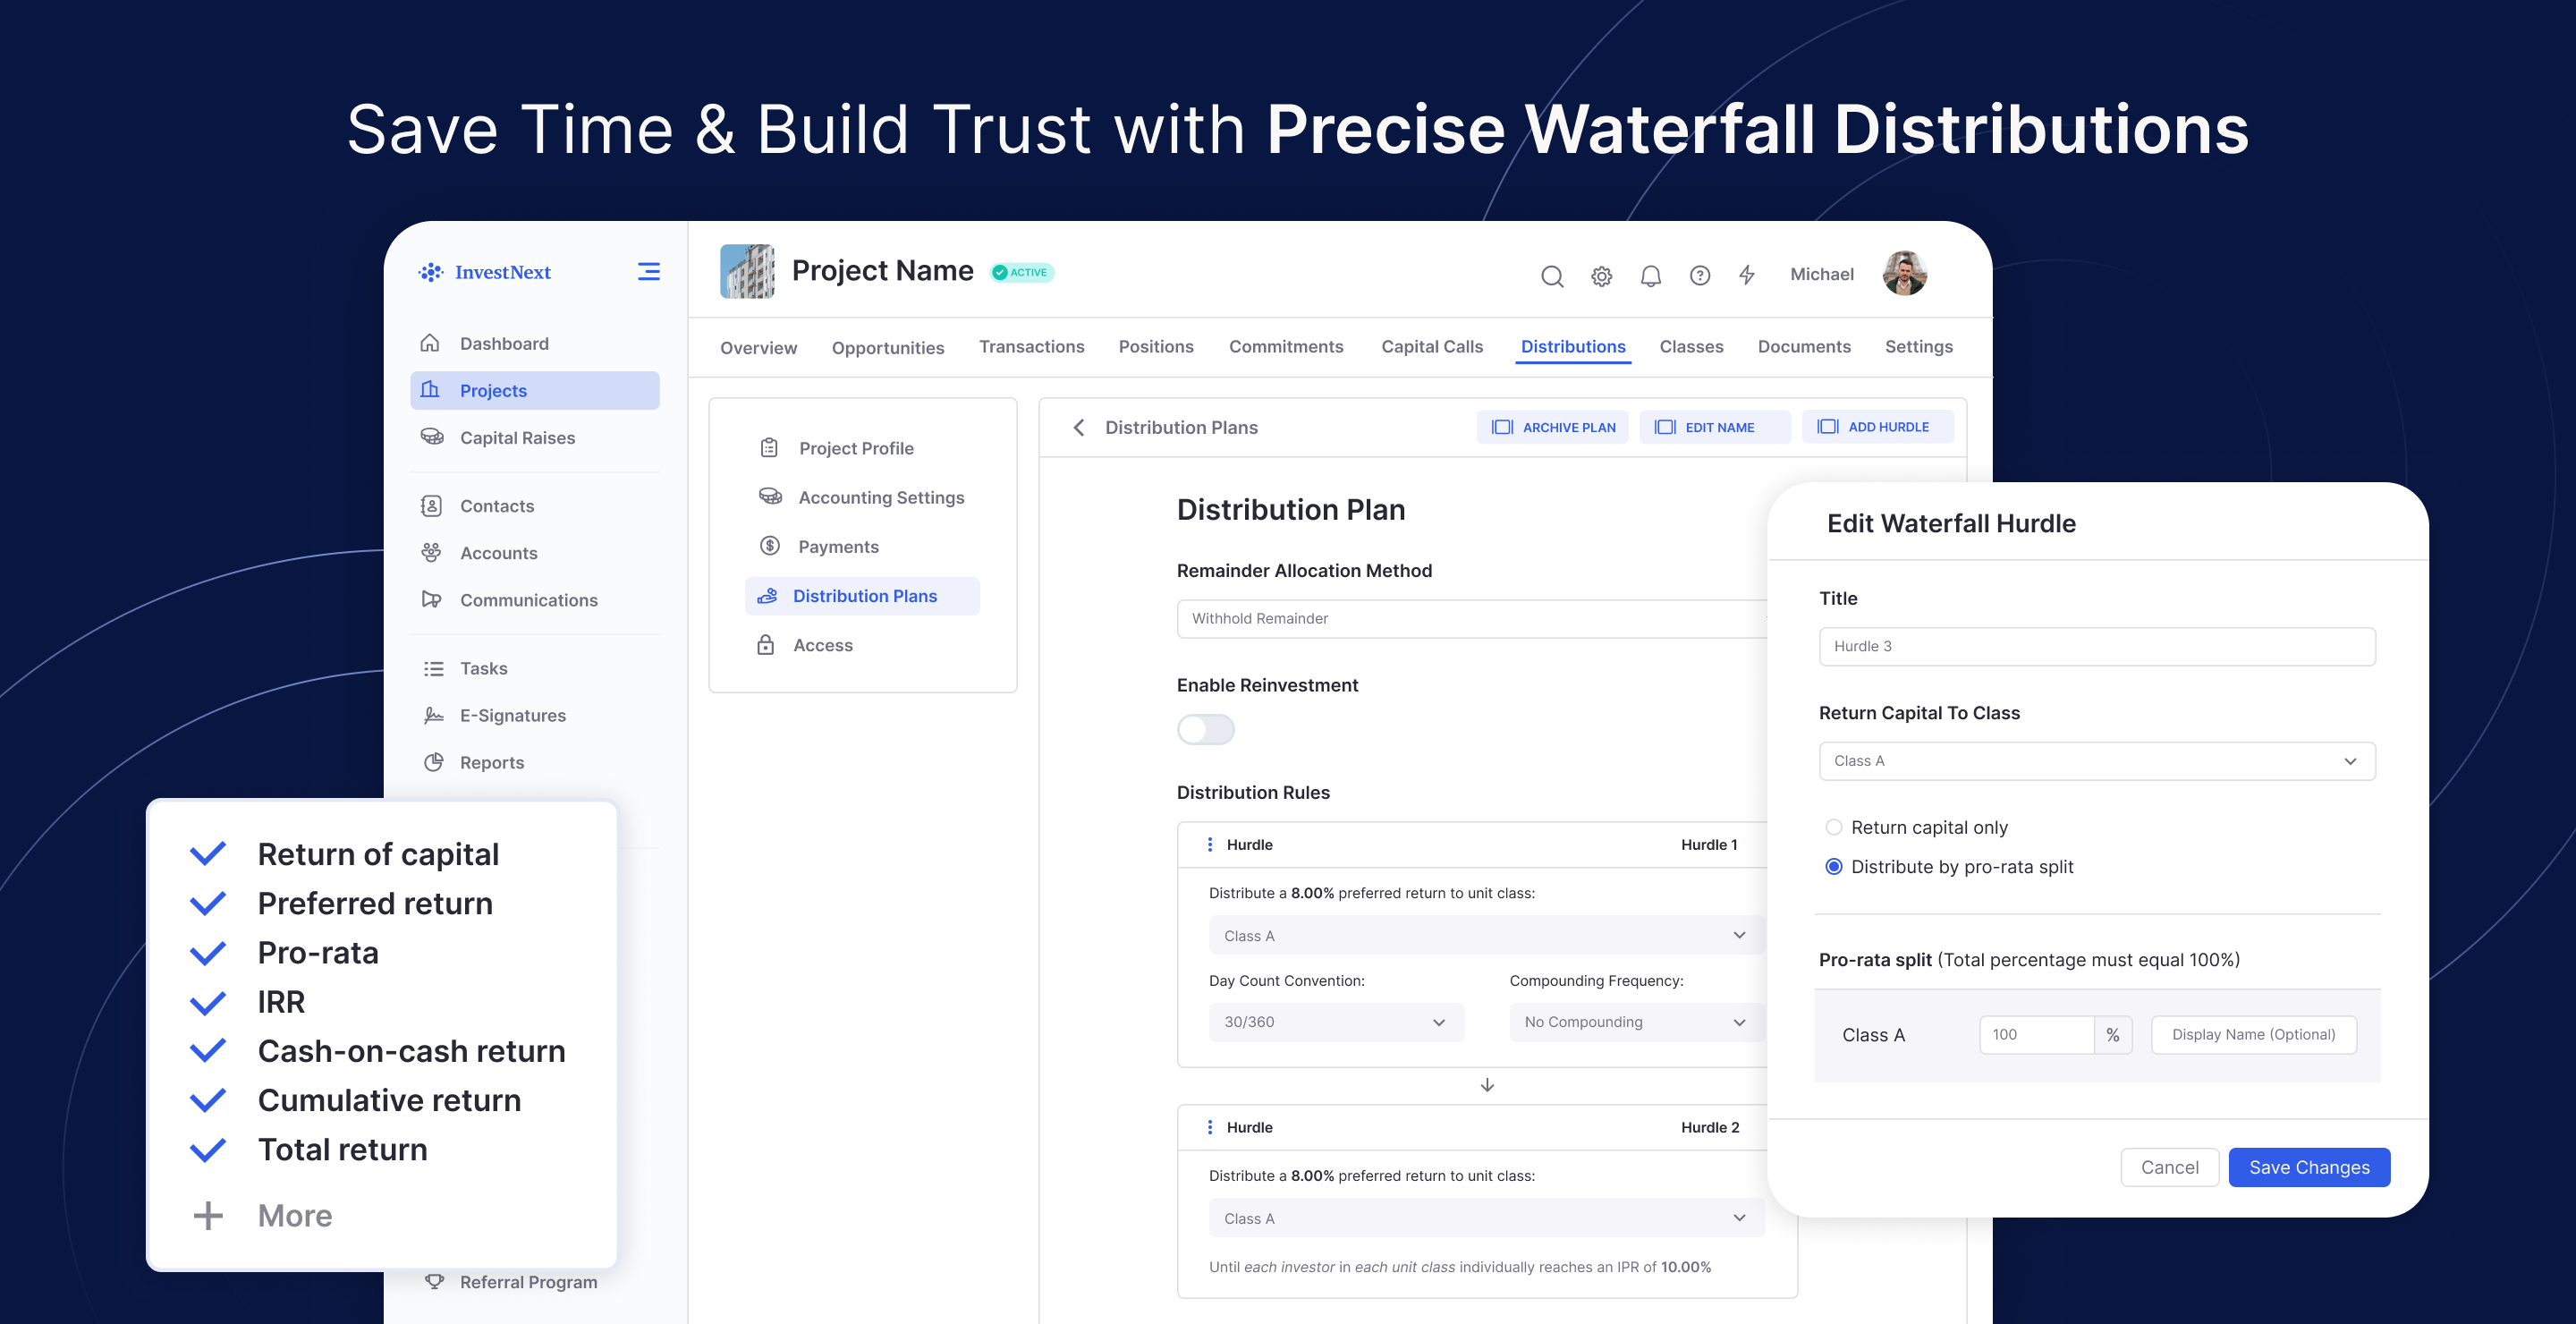
Task: Open the search icon in the top bar
Action: pos(1552,276)
